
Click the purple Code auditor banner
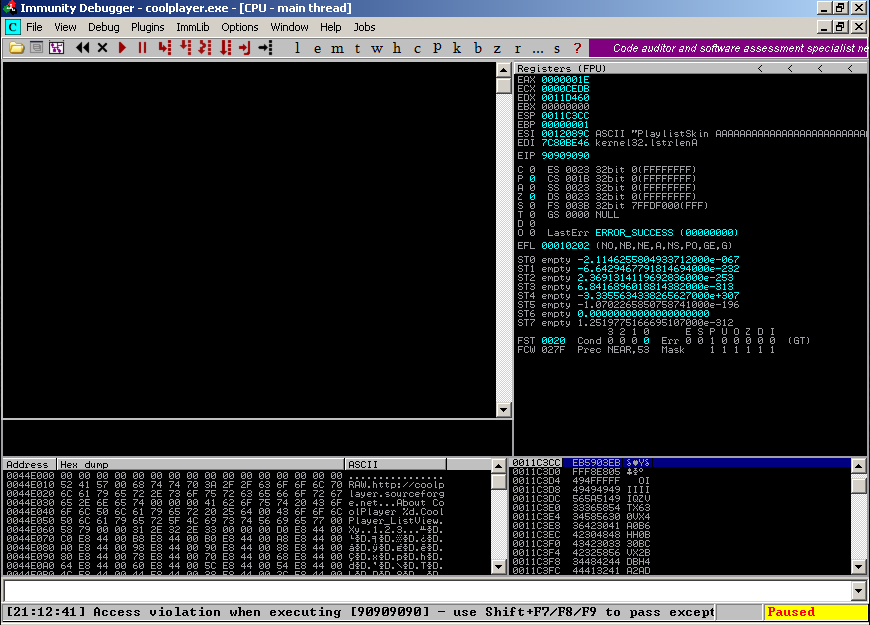click(x=729, y=48)
